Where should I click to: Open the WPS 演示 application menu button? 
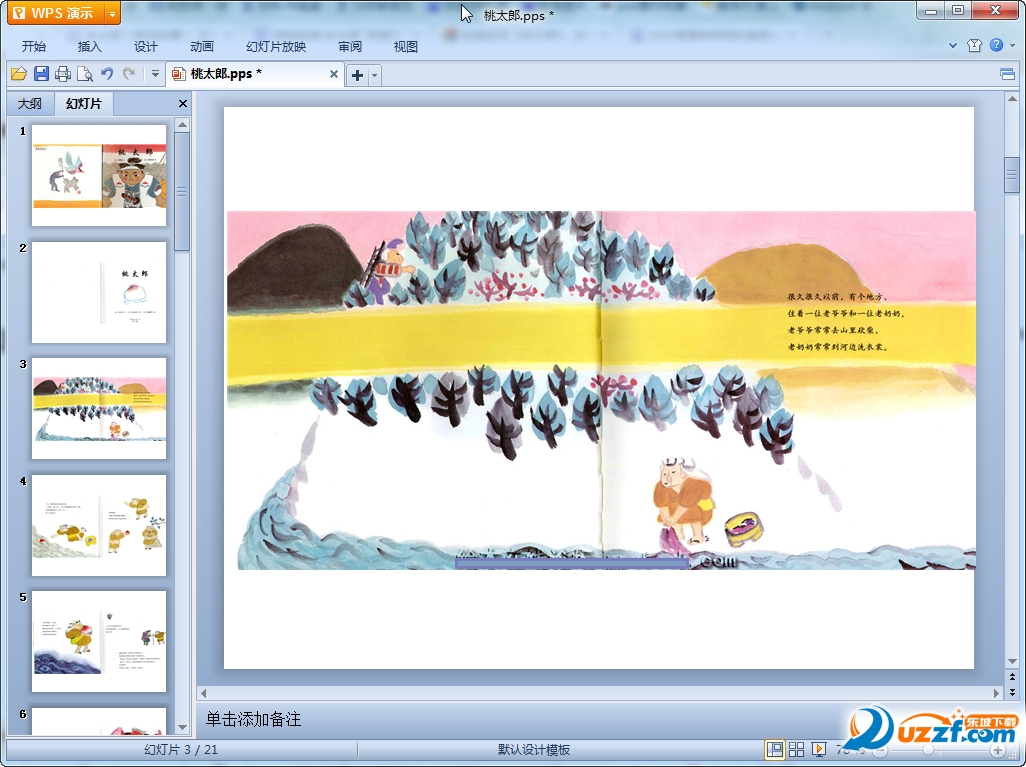click(x=56, y=12)
